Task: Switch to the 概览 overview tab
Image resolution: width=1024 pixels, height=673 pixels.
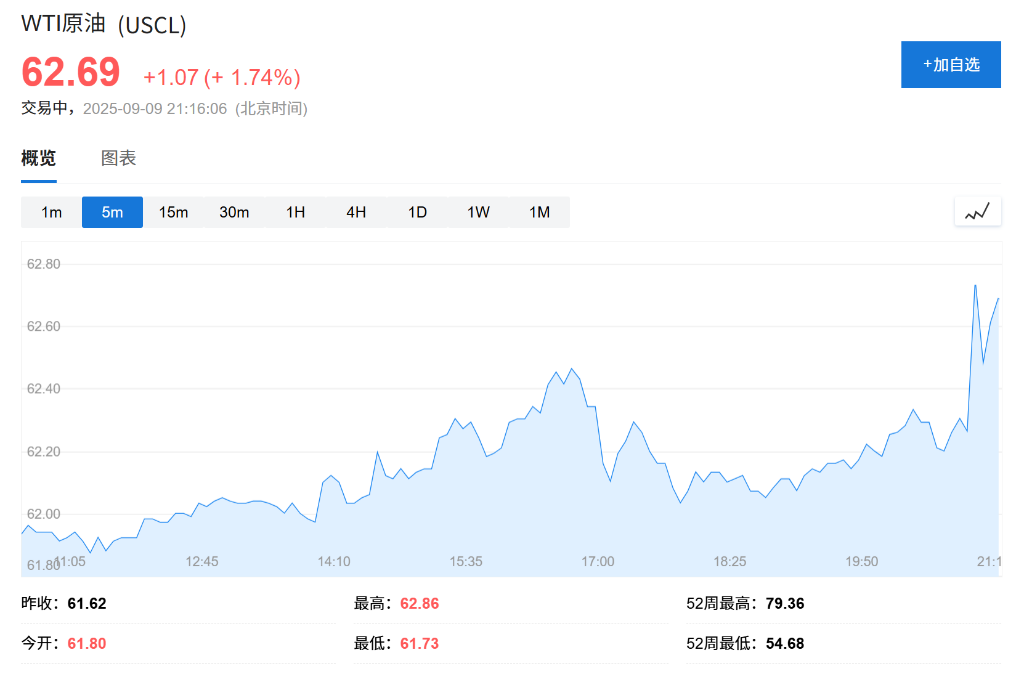Action: point(39,158)
